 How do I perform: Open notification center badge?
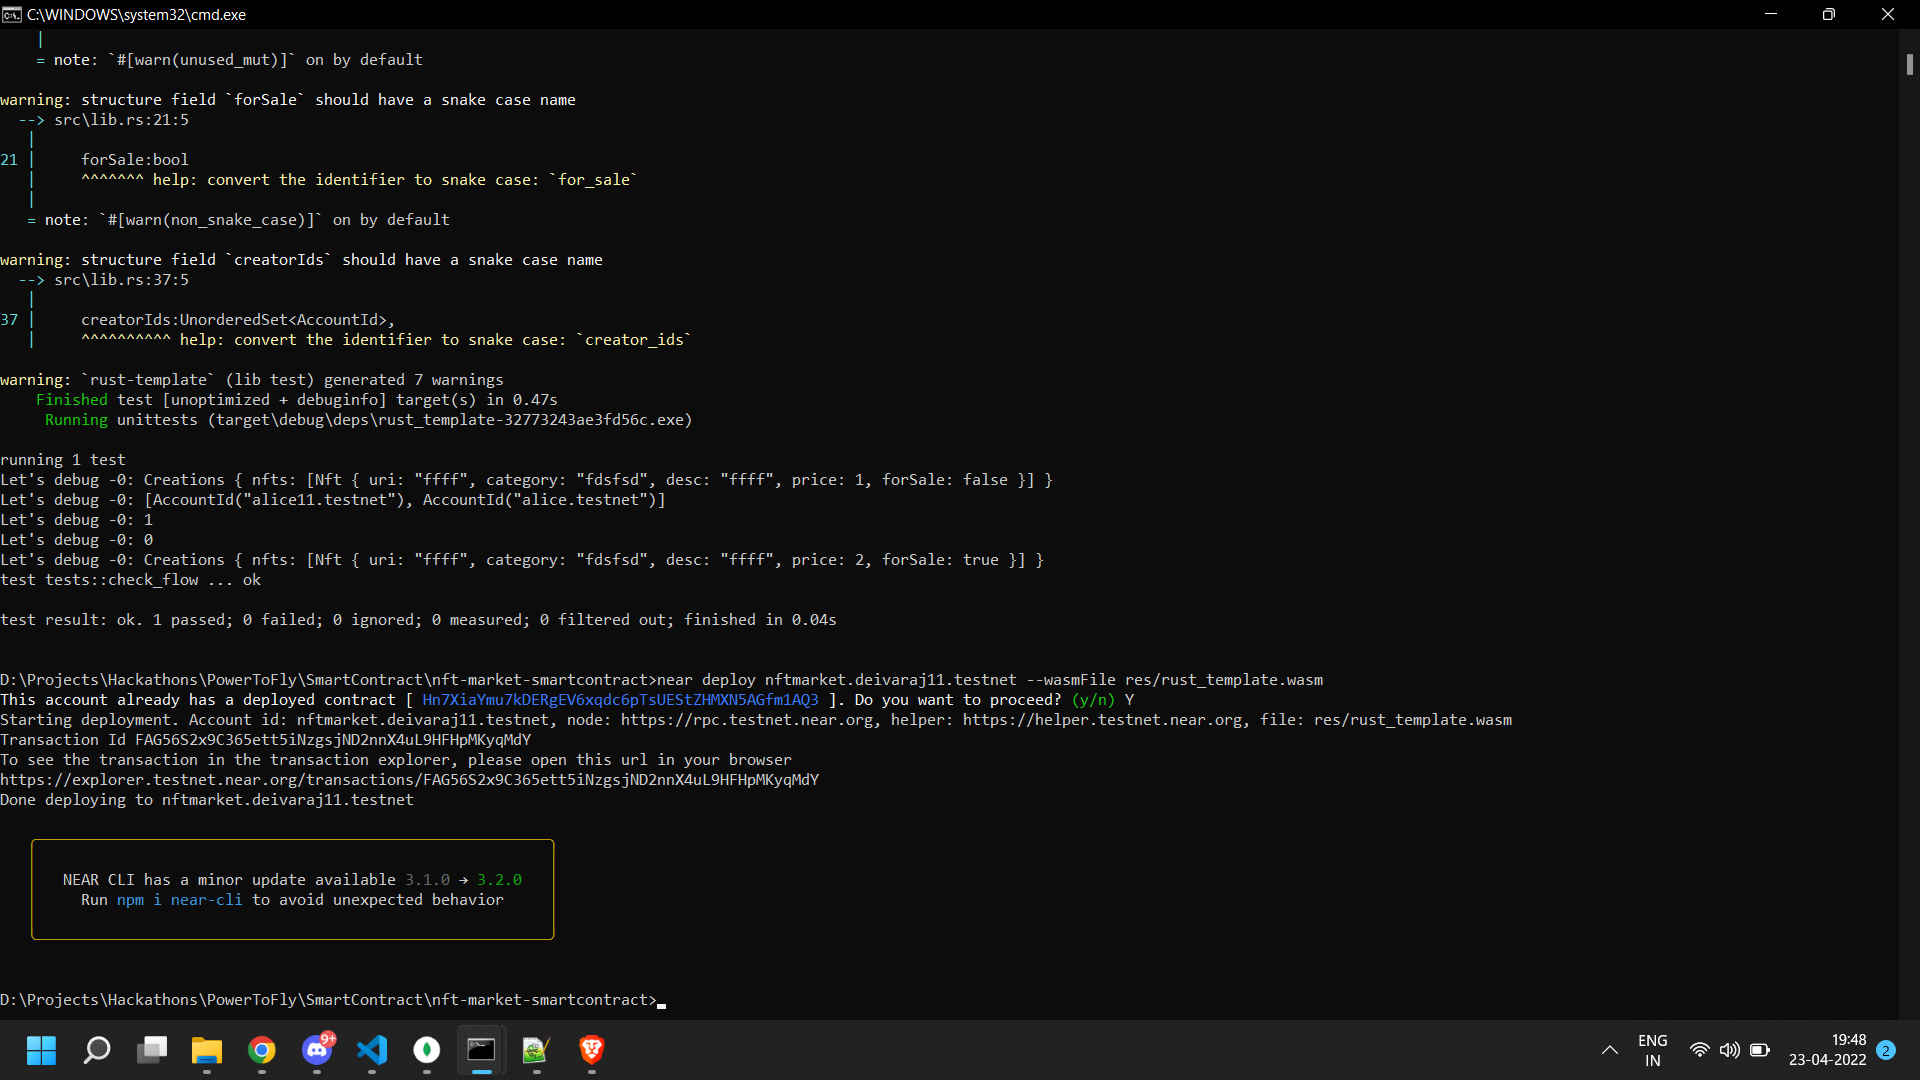1886,1050
